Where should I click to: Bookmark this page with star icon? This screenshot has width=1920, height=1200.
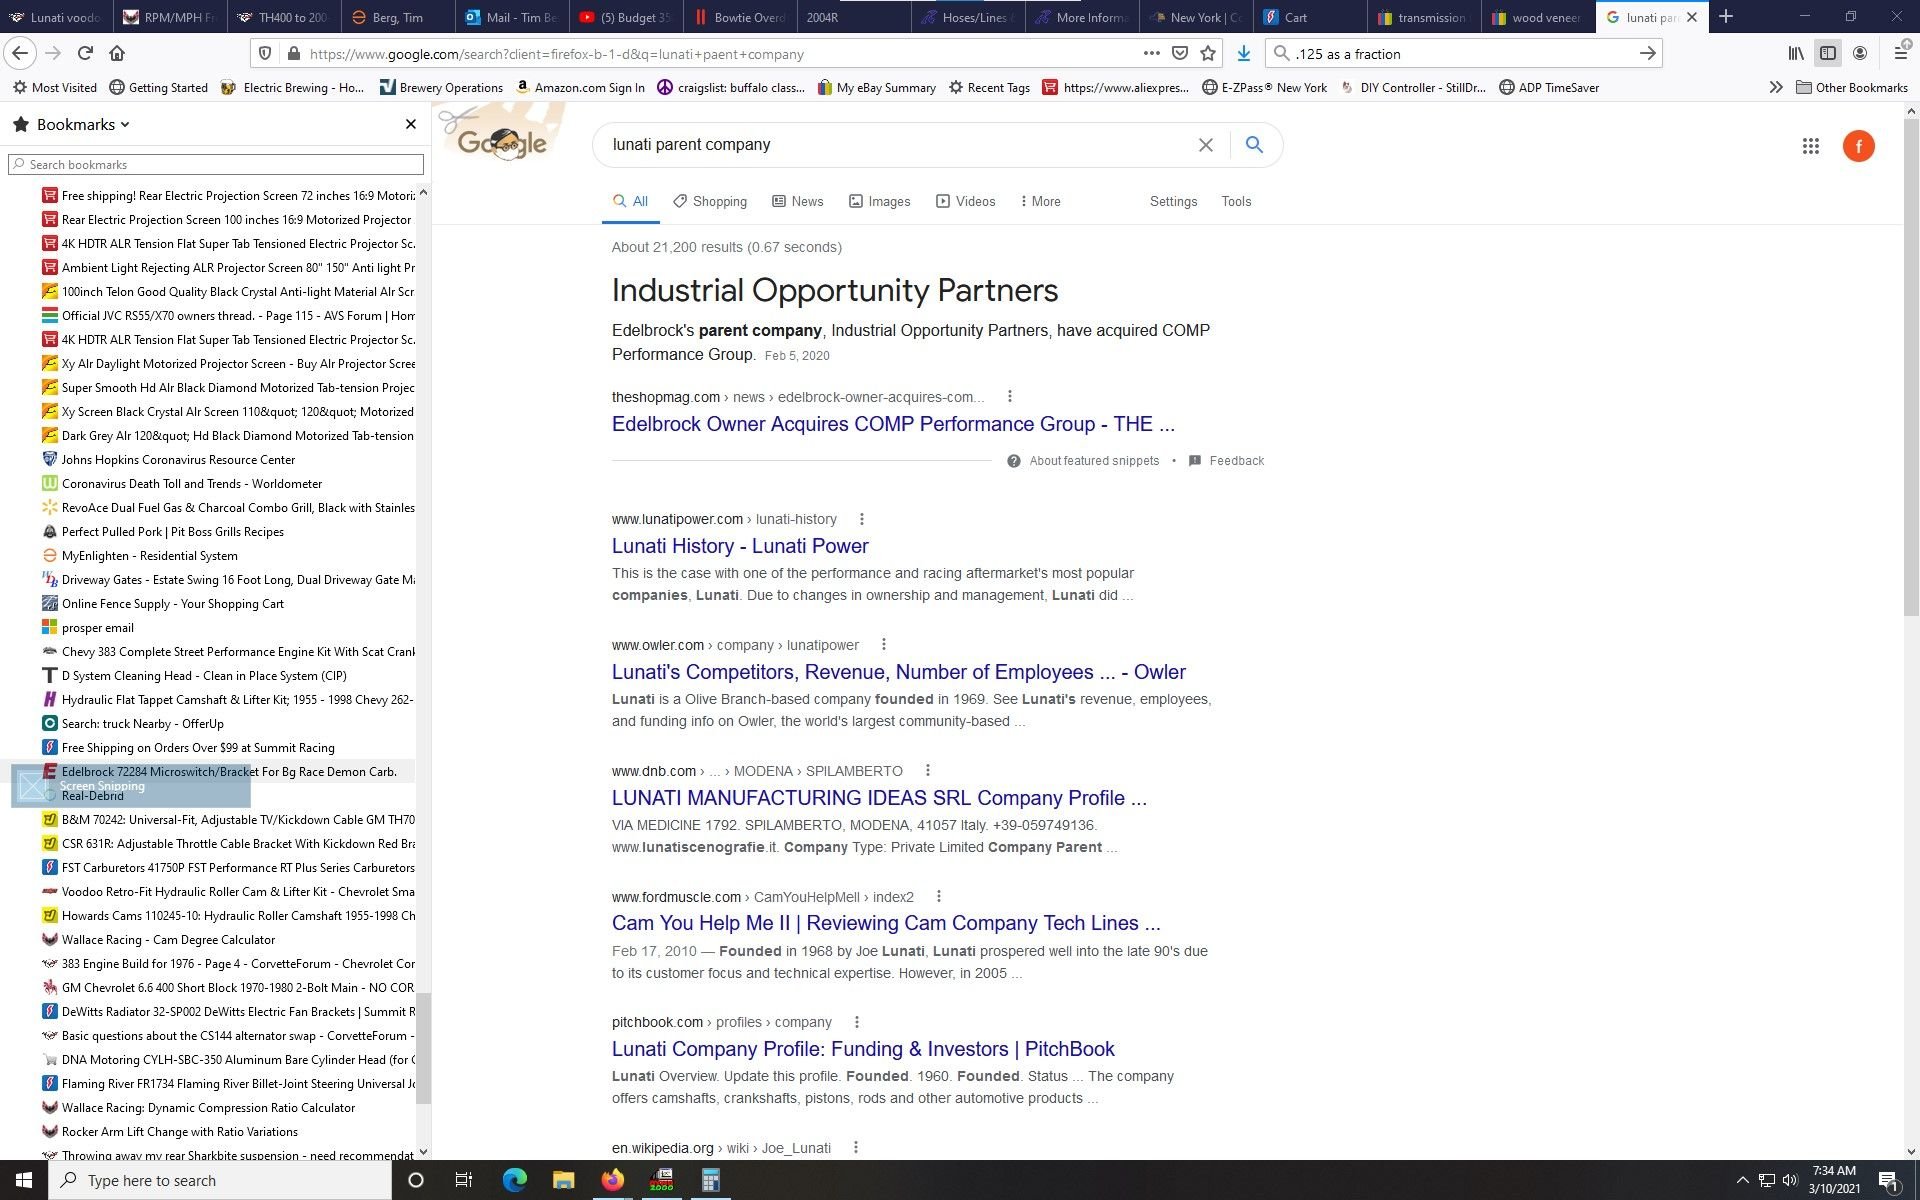point(1208,54)
